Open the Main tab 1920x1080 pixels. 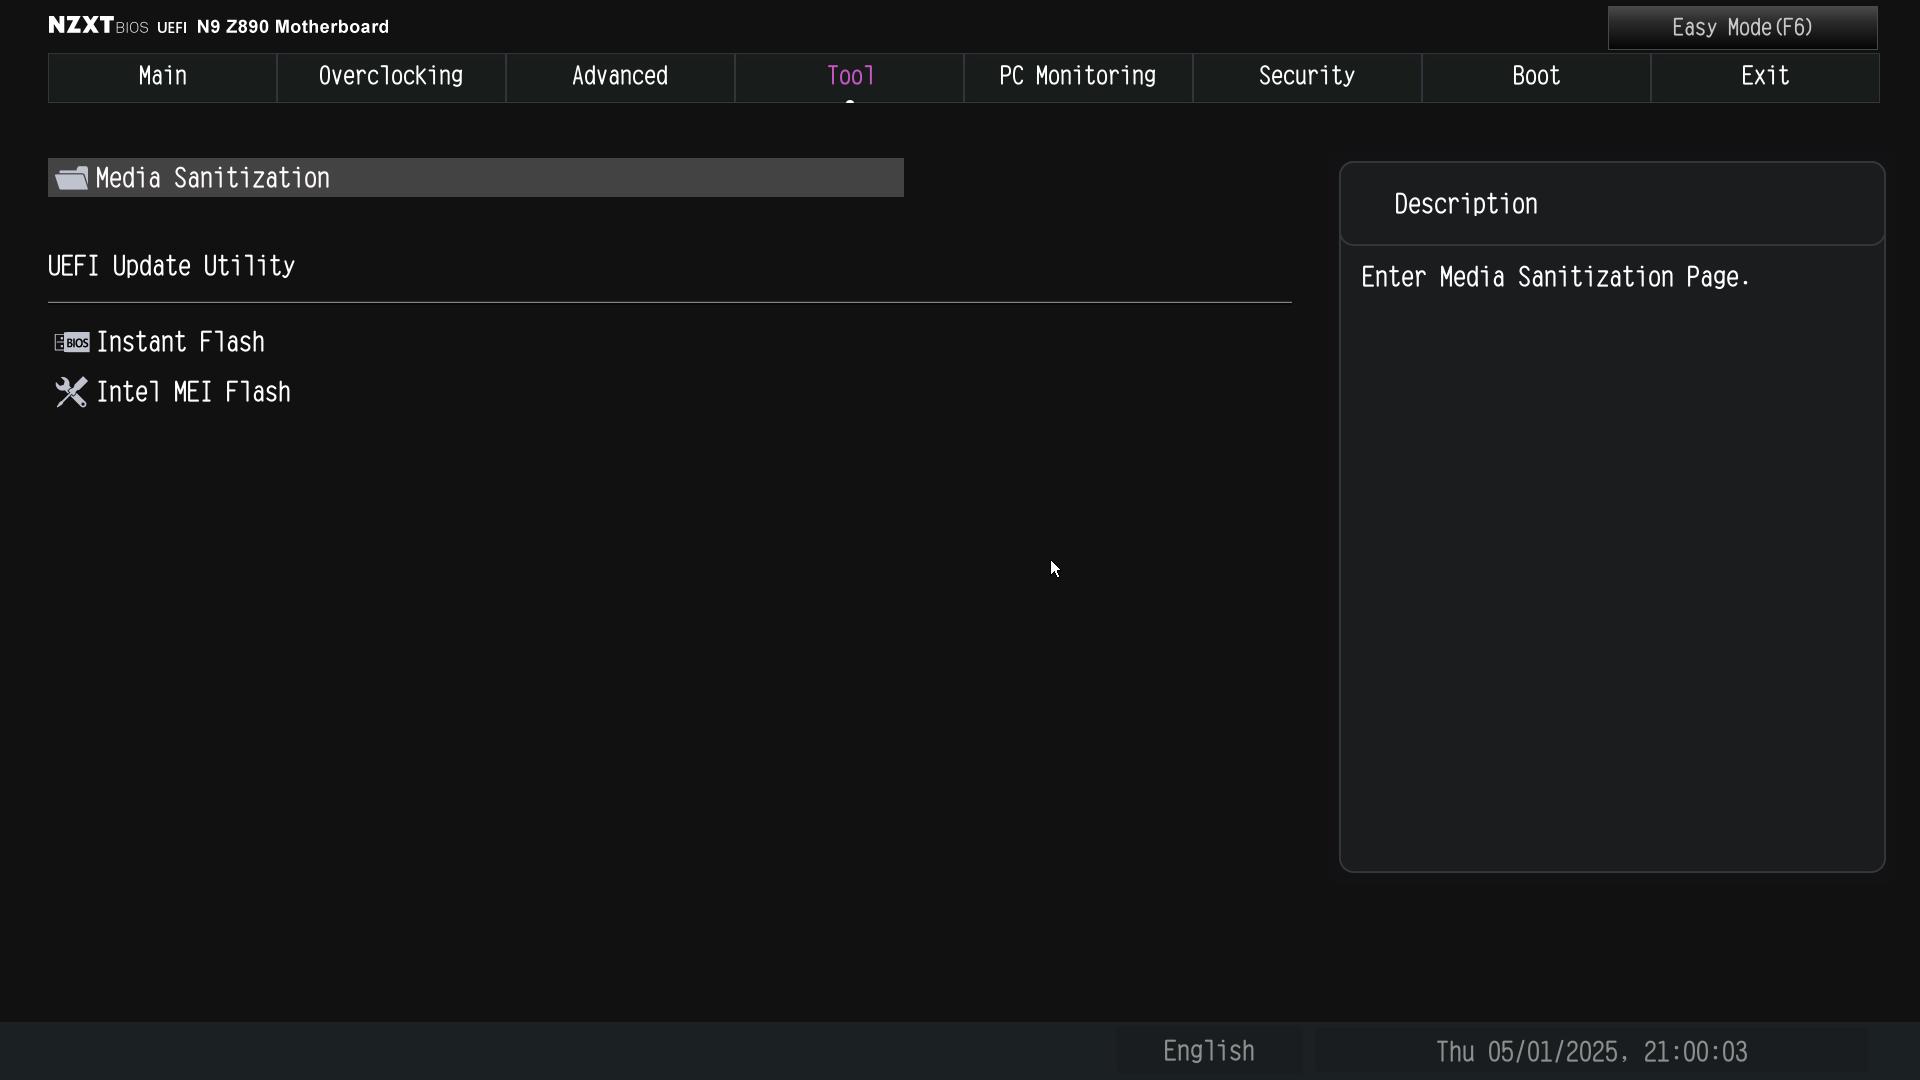coord(162,77)
